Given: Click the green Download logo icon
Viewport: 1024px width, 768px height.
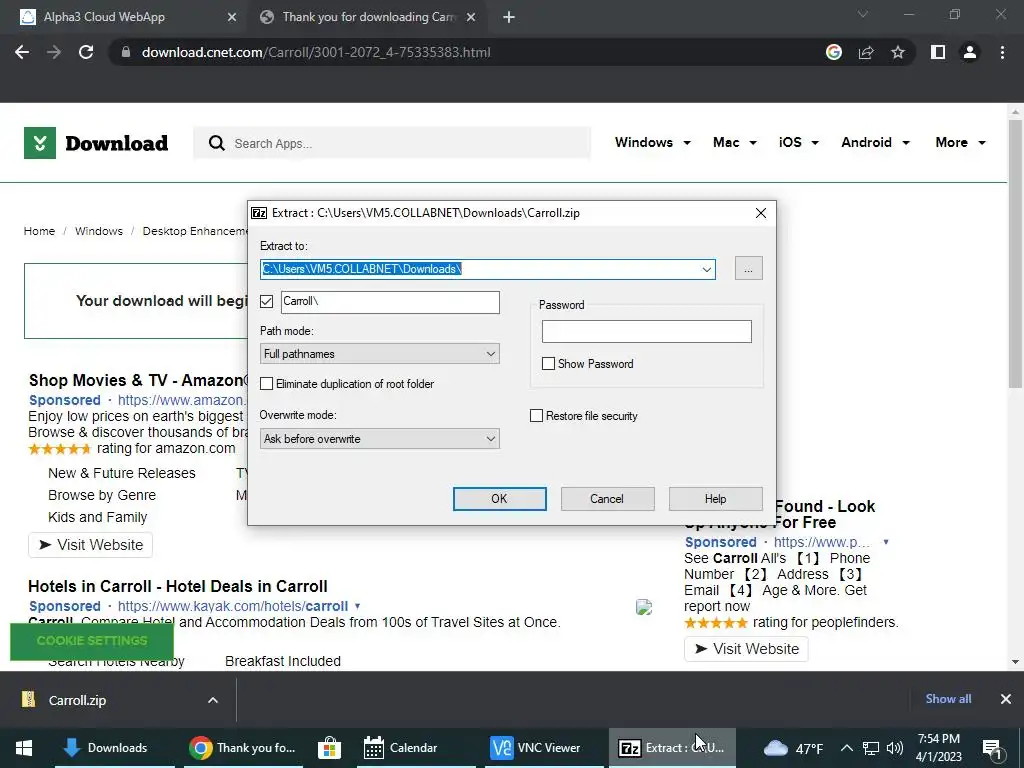Looking at the screenshot, I should click(40, 143).
